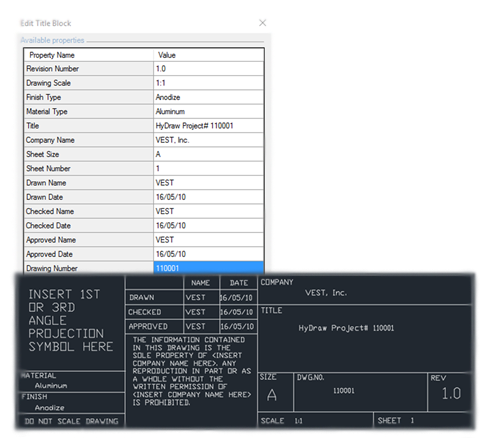Click the DRAWN row name VEST in title block
The width and height of the screenshot is (490, 438).
[x=195, y=297]
